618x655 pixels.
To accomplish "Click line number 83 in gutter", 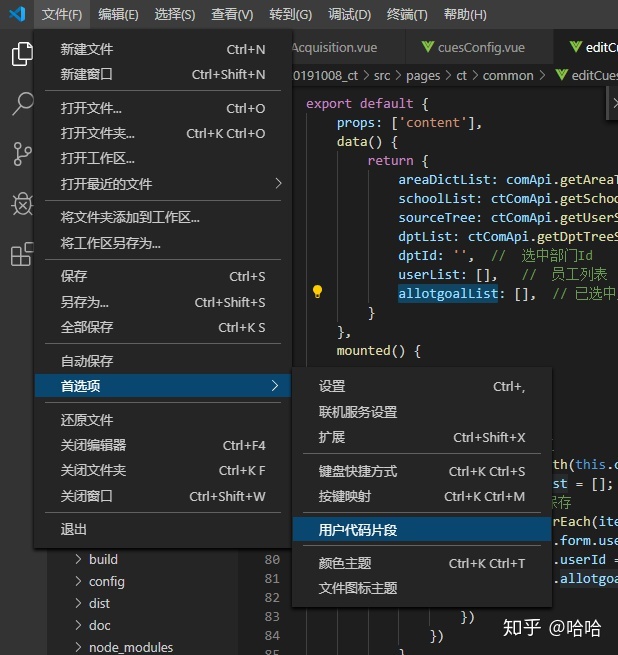I will pos(272,617).
